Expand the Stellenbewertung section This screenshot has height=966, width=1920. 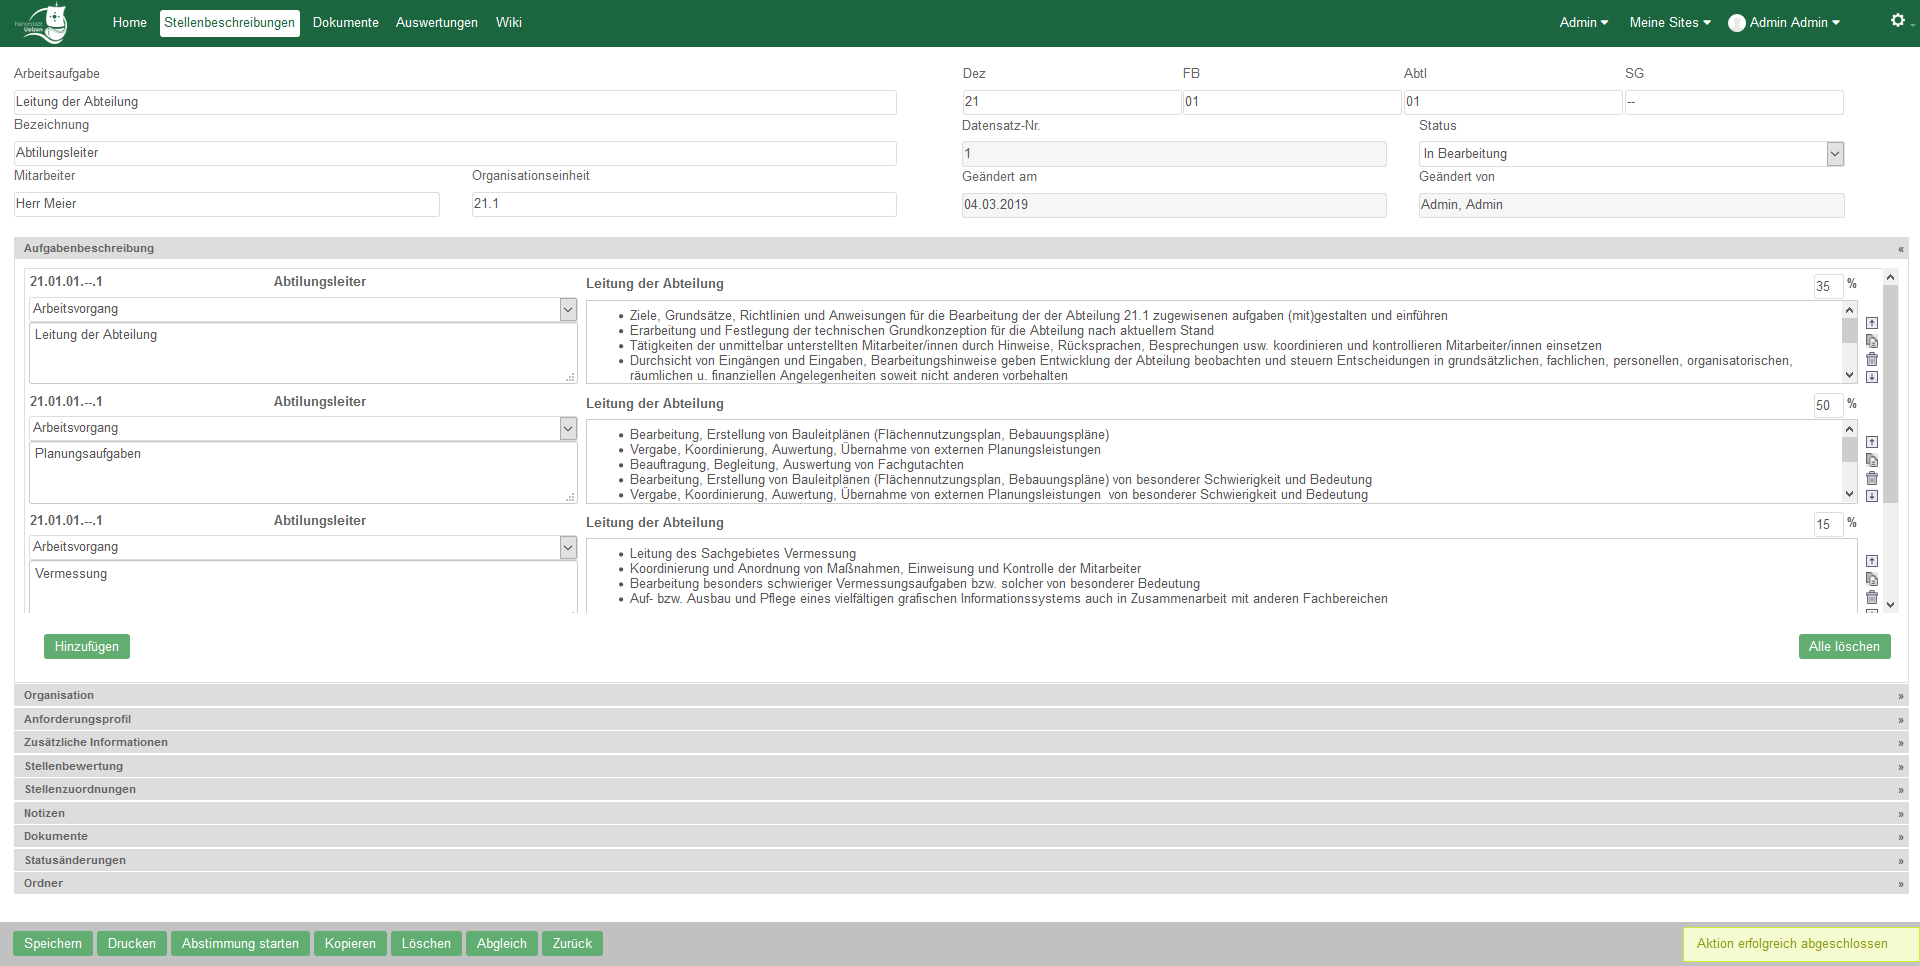click(x=961, y=766)
